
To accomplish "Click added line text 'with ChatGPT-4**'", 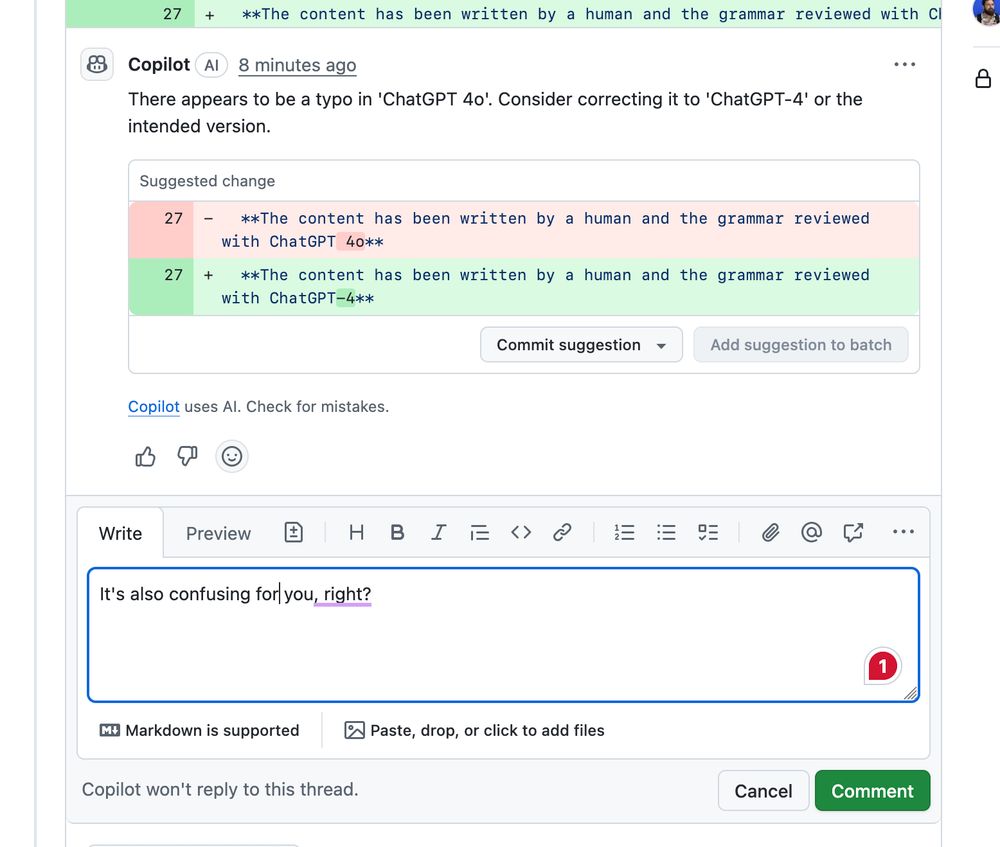I will tap(298, 298).
